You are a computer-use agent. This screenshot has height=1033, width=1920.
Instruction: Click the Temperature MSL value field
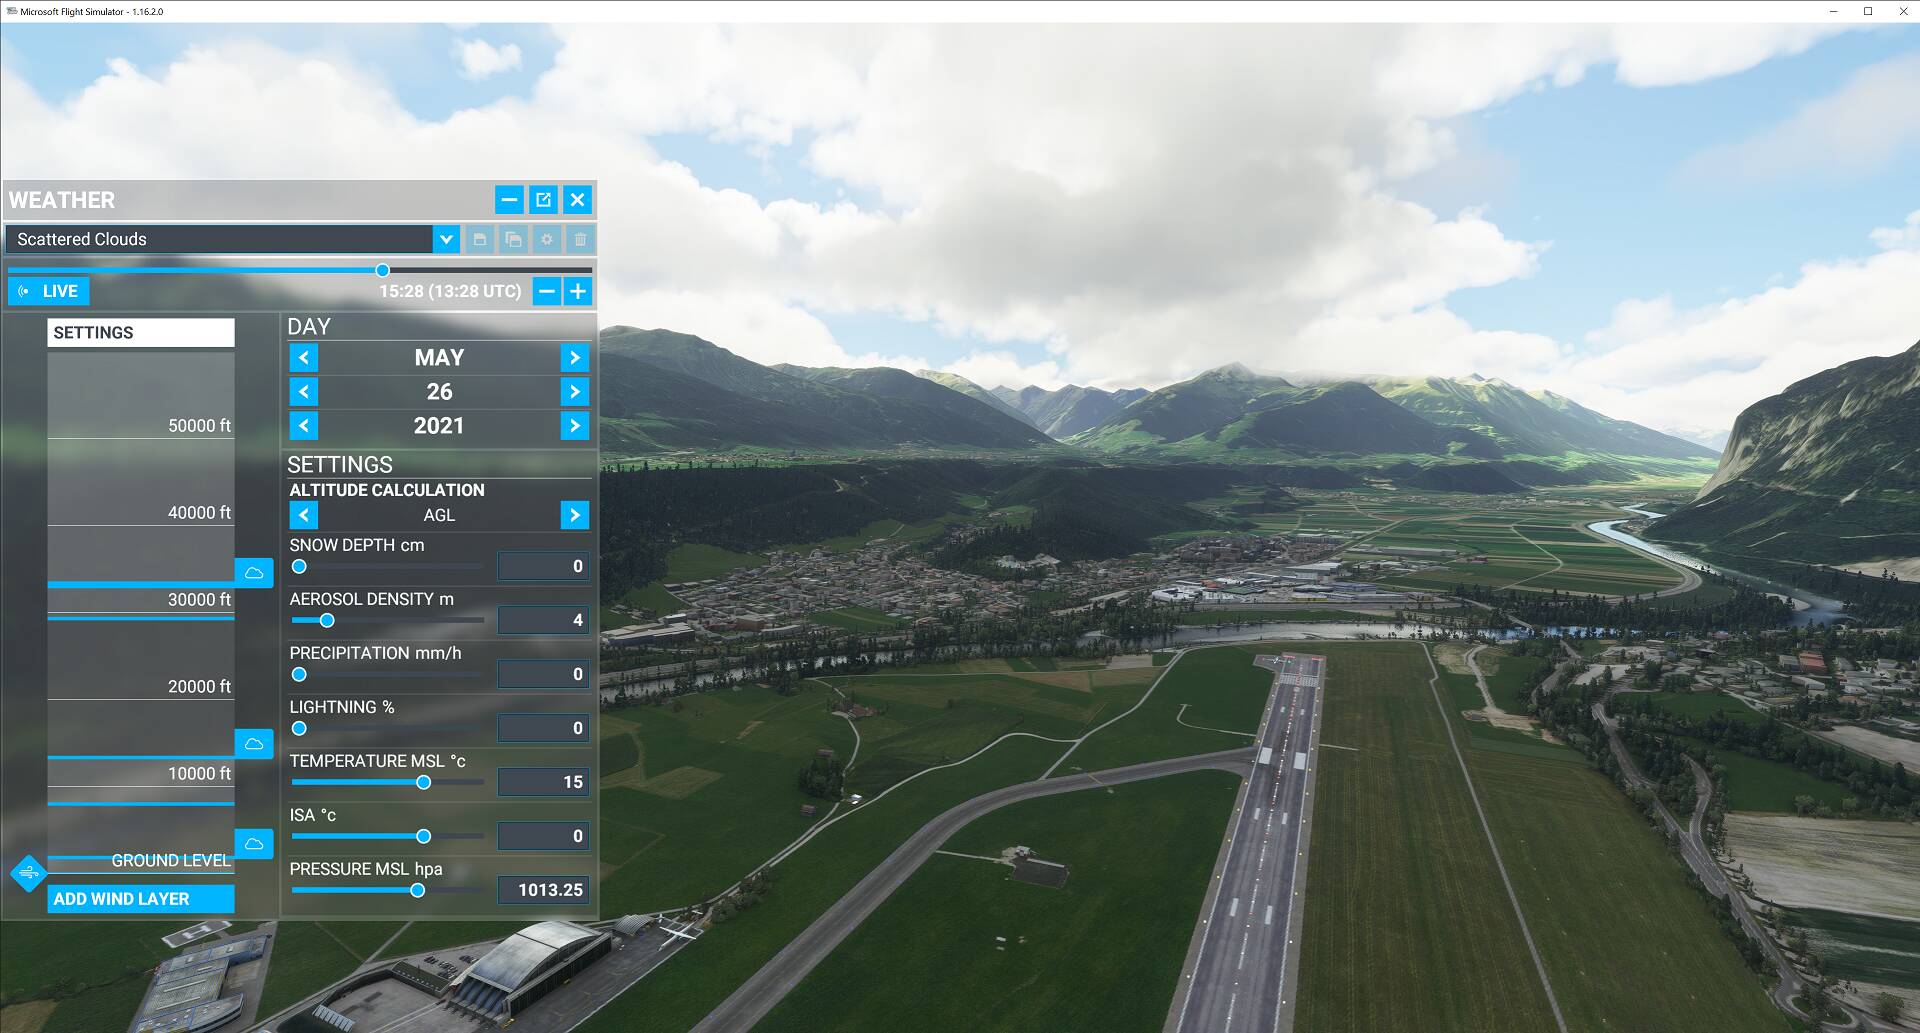[x=543, y=782]
